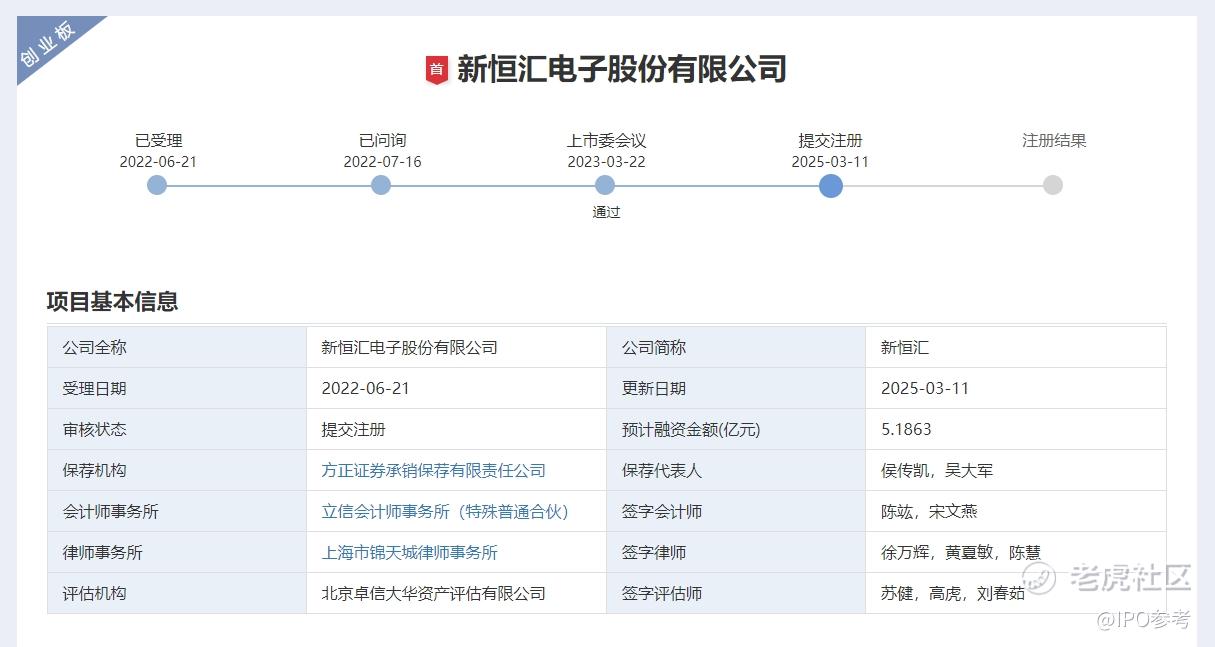Select the 2022-06-21 受理日期 table value
Viewport: 1215px width, 647px height.
point(365,388)
